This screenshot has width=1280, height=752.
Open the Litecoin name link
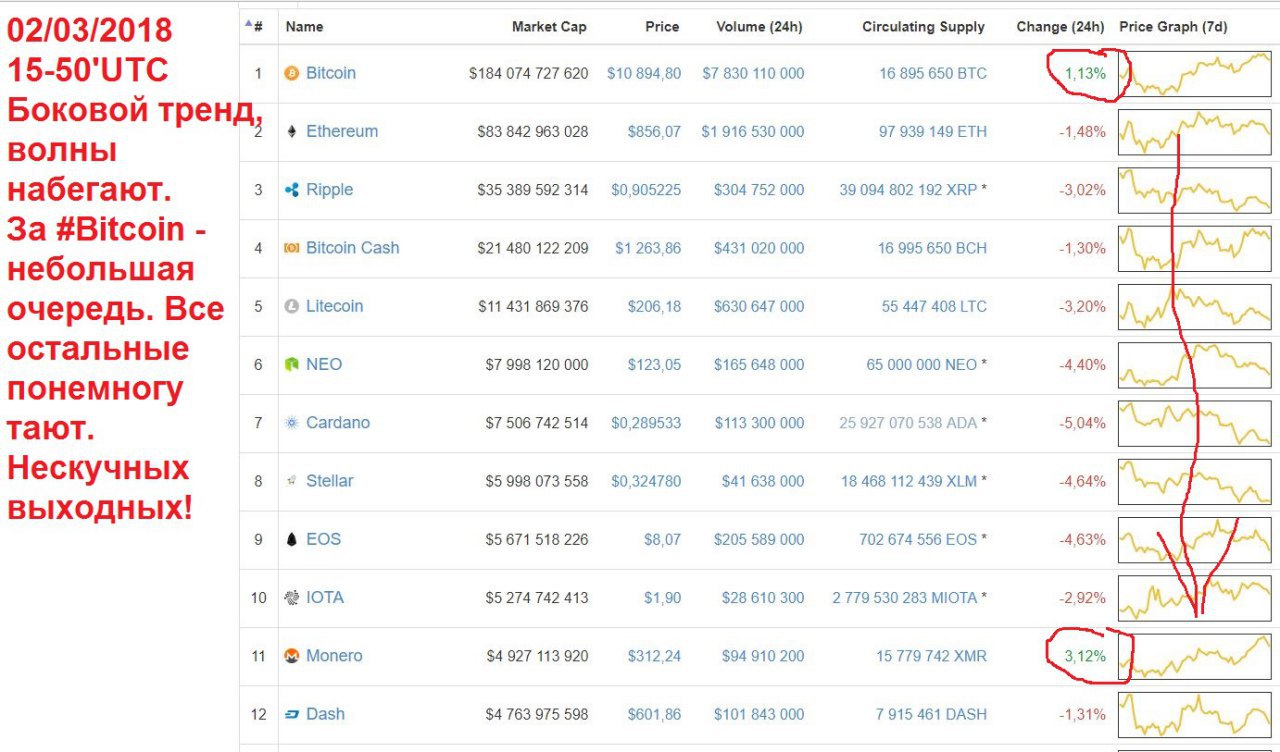pyautogui.click(x=334, y=306)
